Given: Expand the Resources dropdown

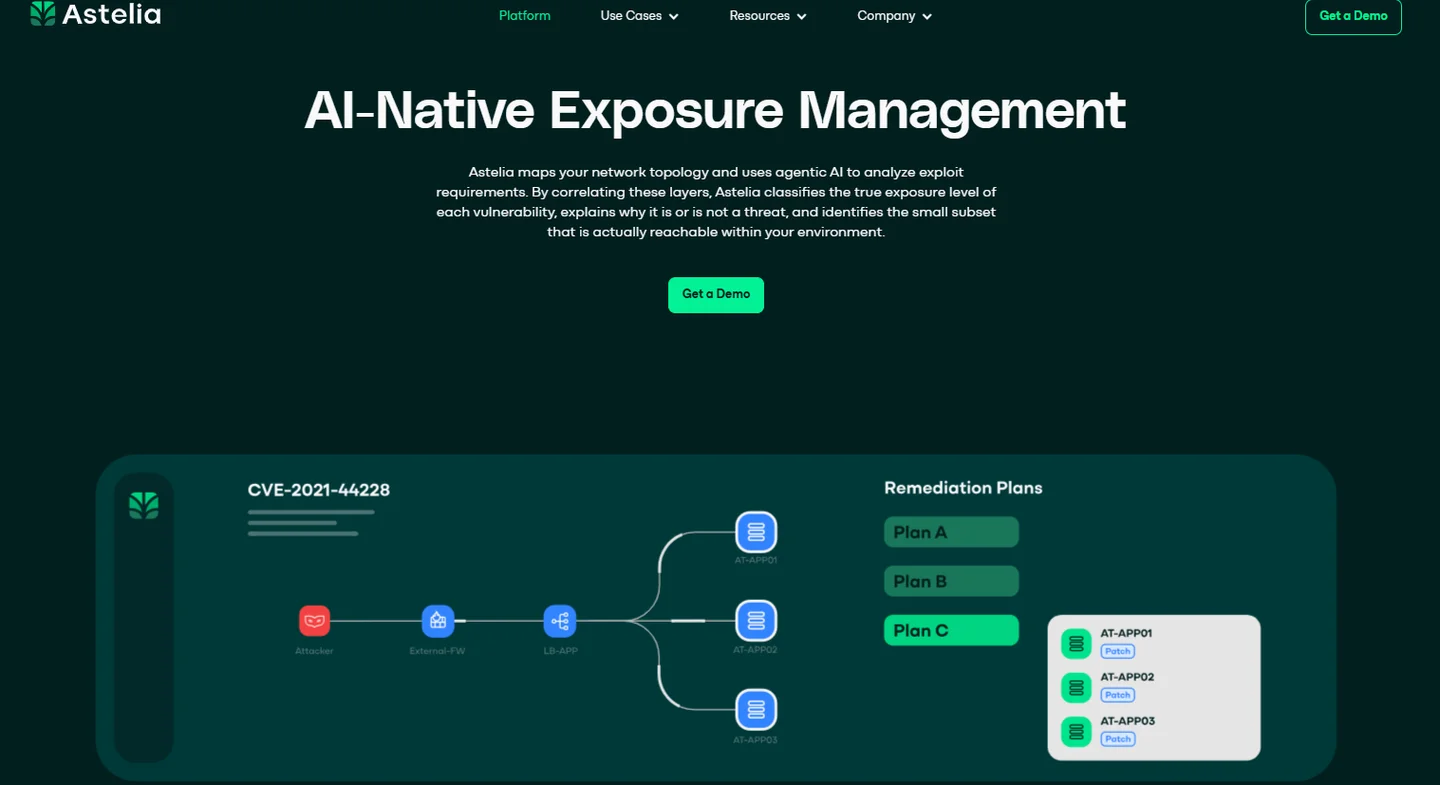Looking at the screenshot, I should (x=768, y=16).
